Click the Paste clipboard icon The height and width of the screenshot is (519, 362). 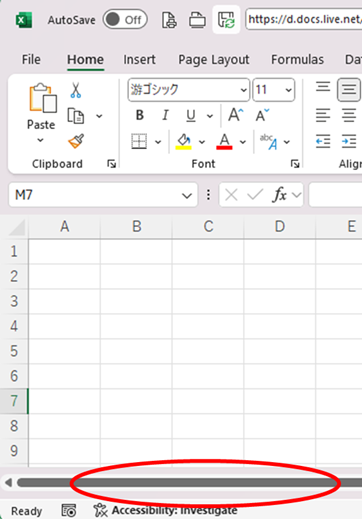pos(42,98)
